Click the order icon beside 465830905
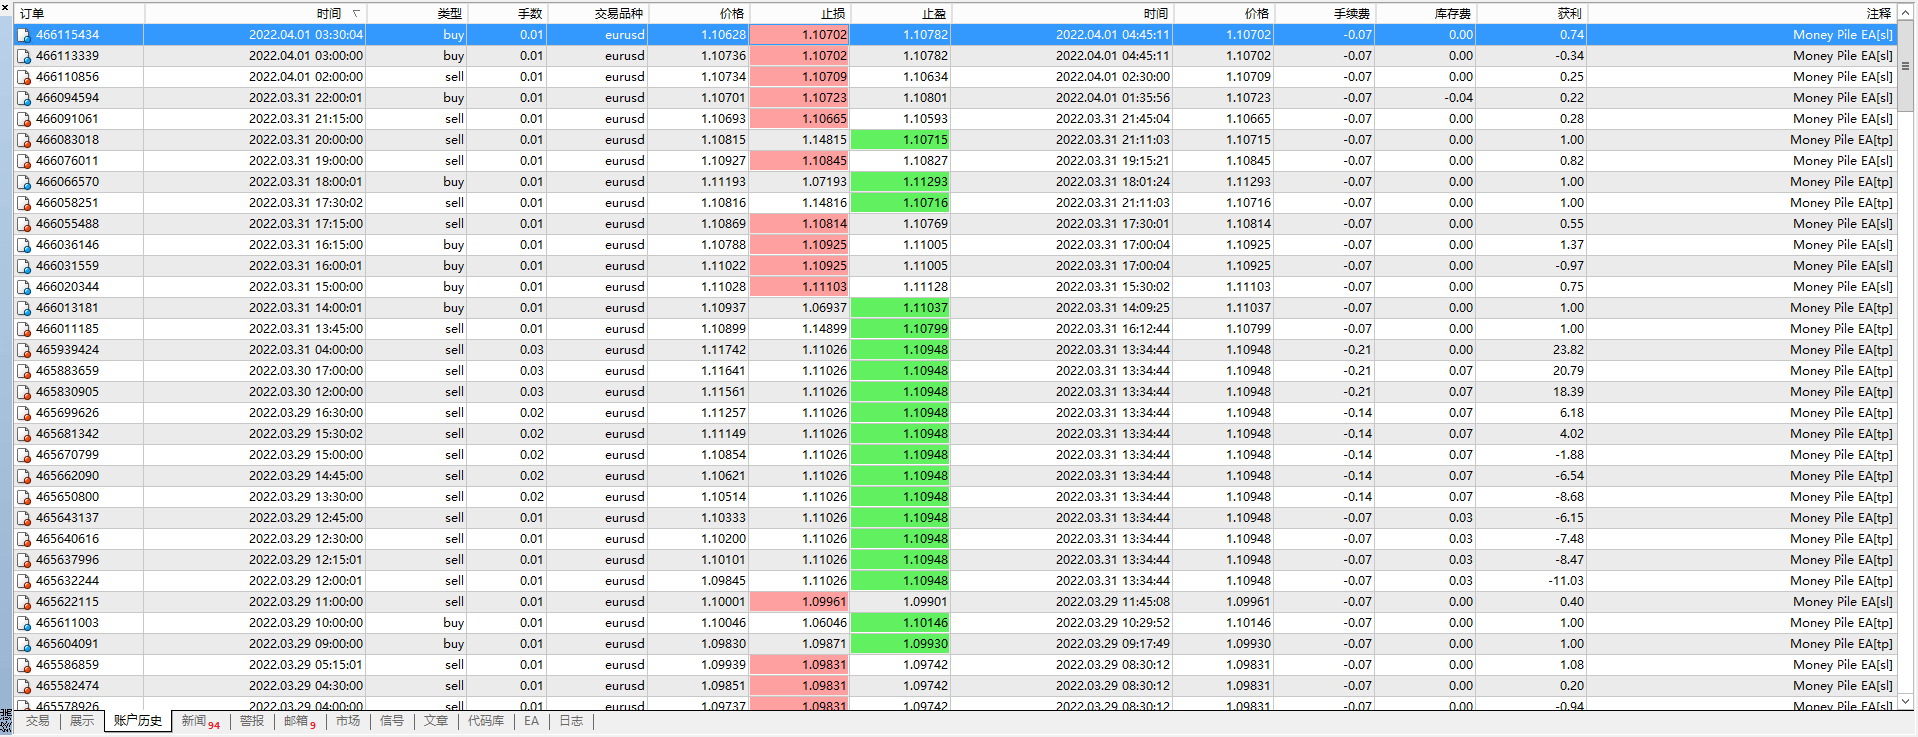The image size is (1918, 737). (24, 392)
